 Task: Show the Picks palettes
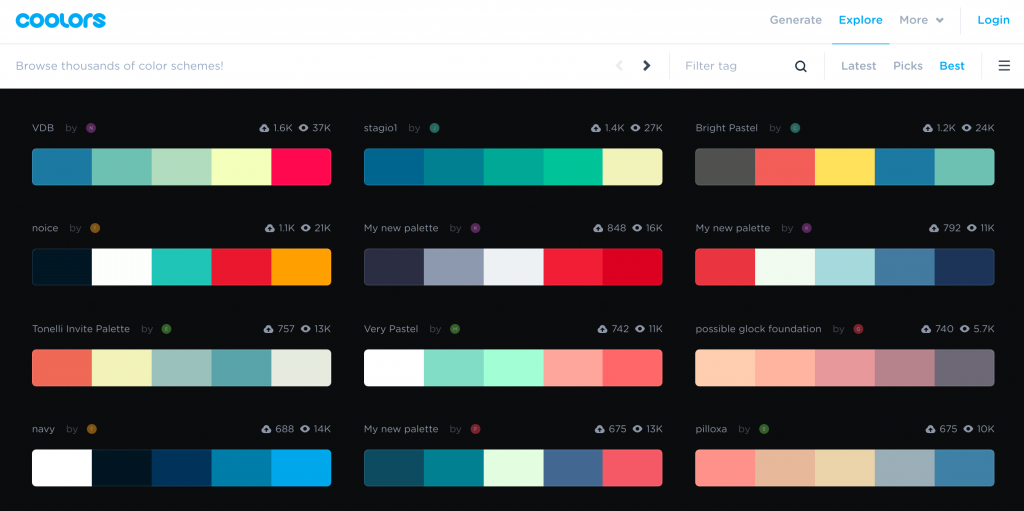908,66
